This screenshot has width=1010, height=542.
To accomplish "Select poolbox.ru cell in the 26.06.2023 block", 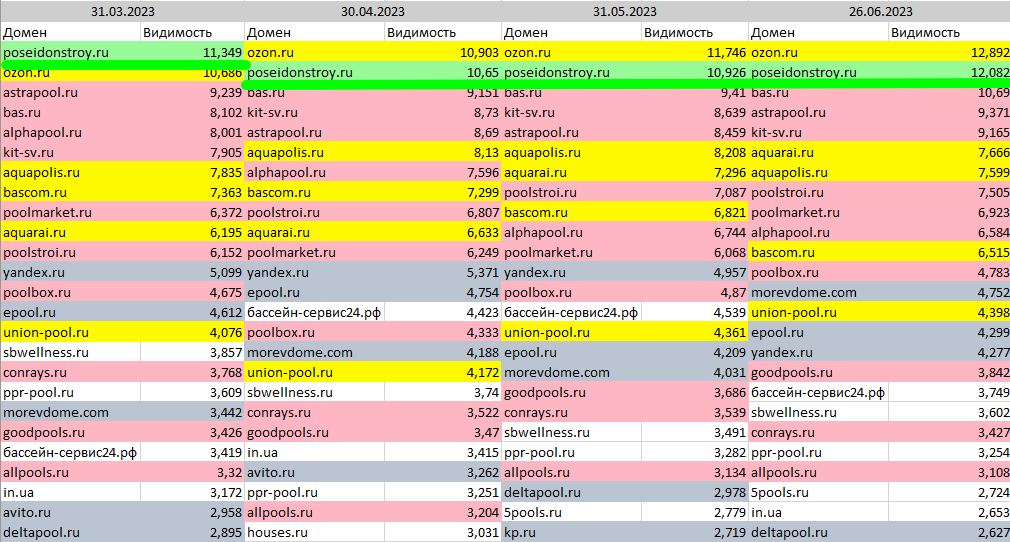I will point(819,272).
